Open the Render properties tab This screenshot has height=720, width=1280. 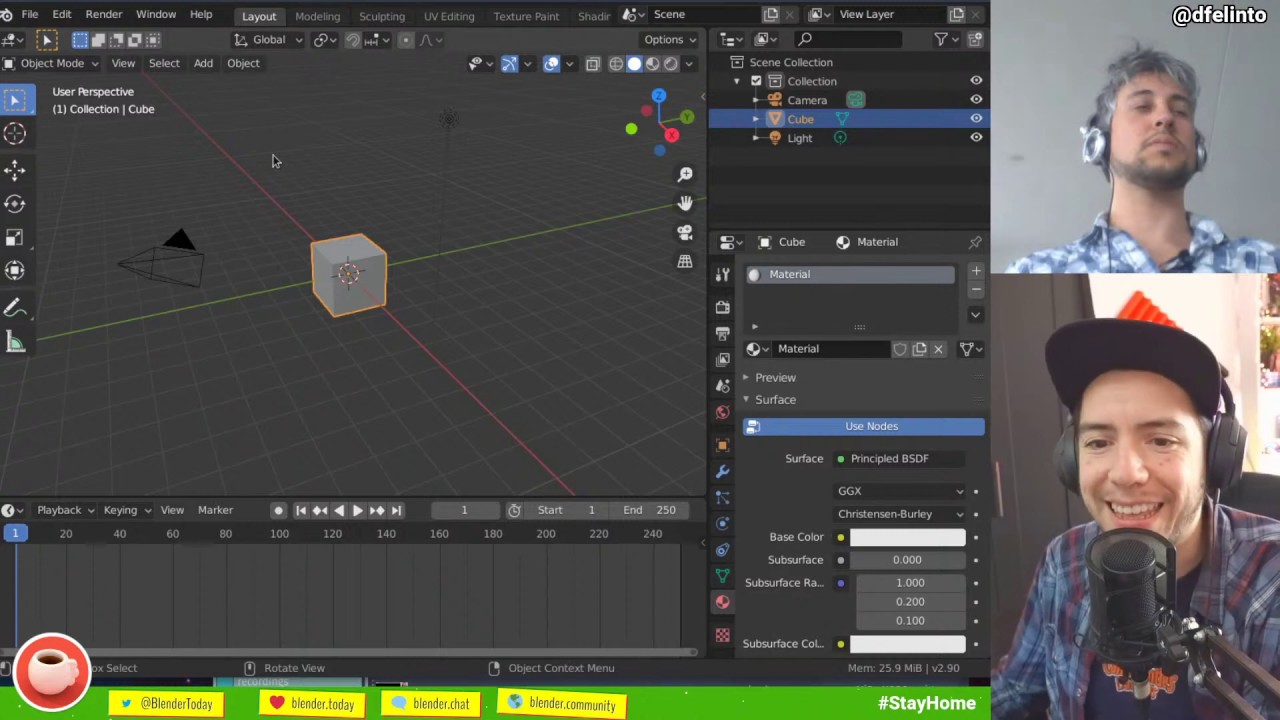click(x=723, y=307)
